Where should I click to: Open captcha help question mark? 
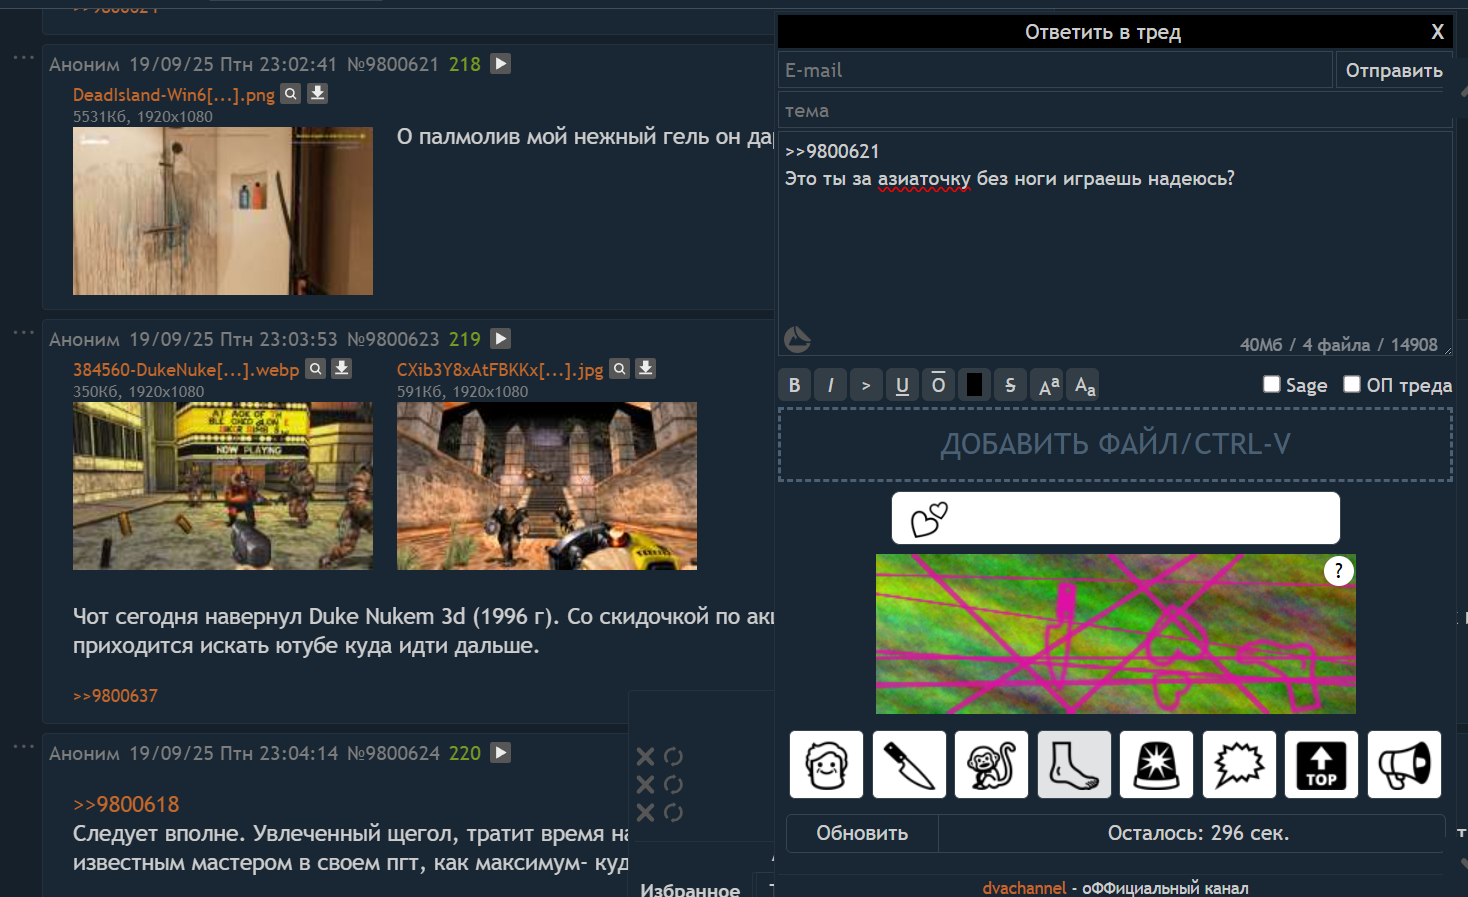pyautogui.click(x=1339, y=571)
